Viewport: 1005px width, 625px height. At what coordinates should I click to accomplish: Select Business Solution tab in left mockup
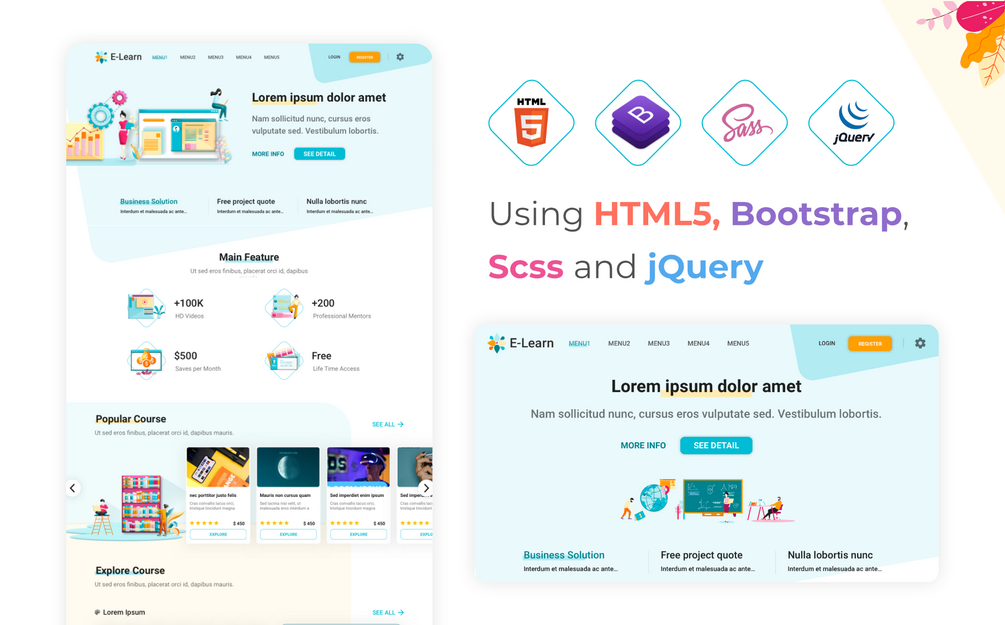(x=149, y=201)
